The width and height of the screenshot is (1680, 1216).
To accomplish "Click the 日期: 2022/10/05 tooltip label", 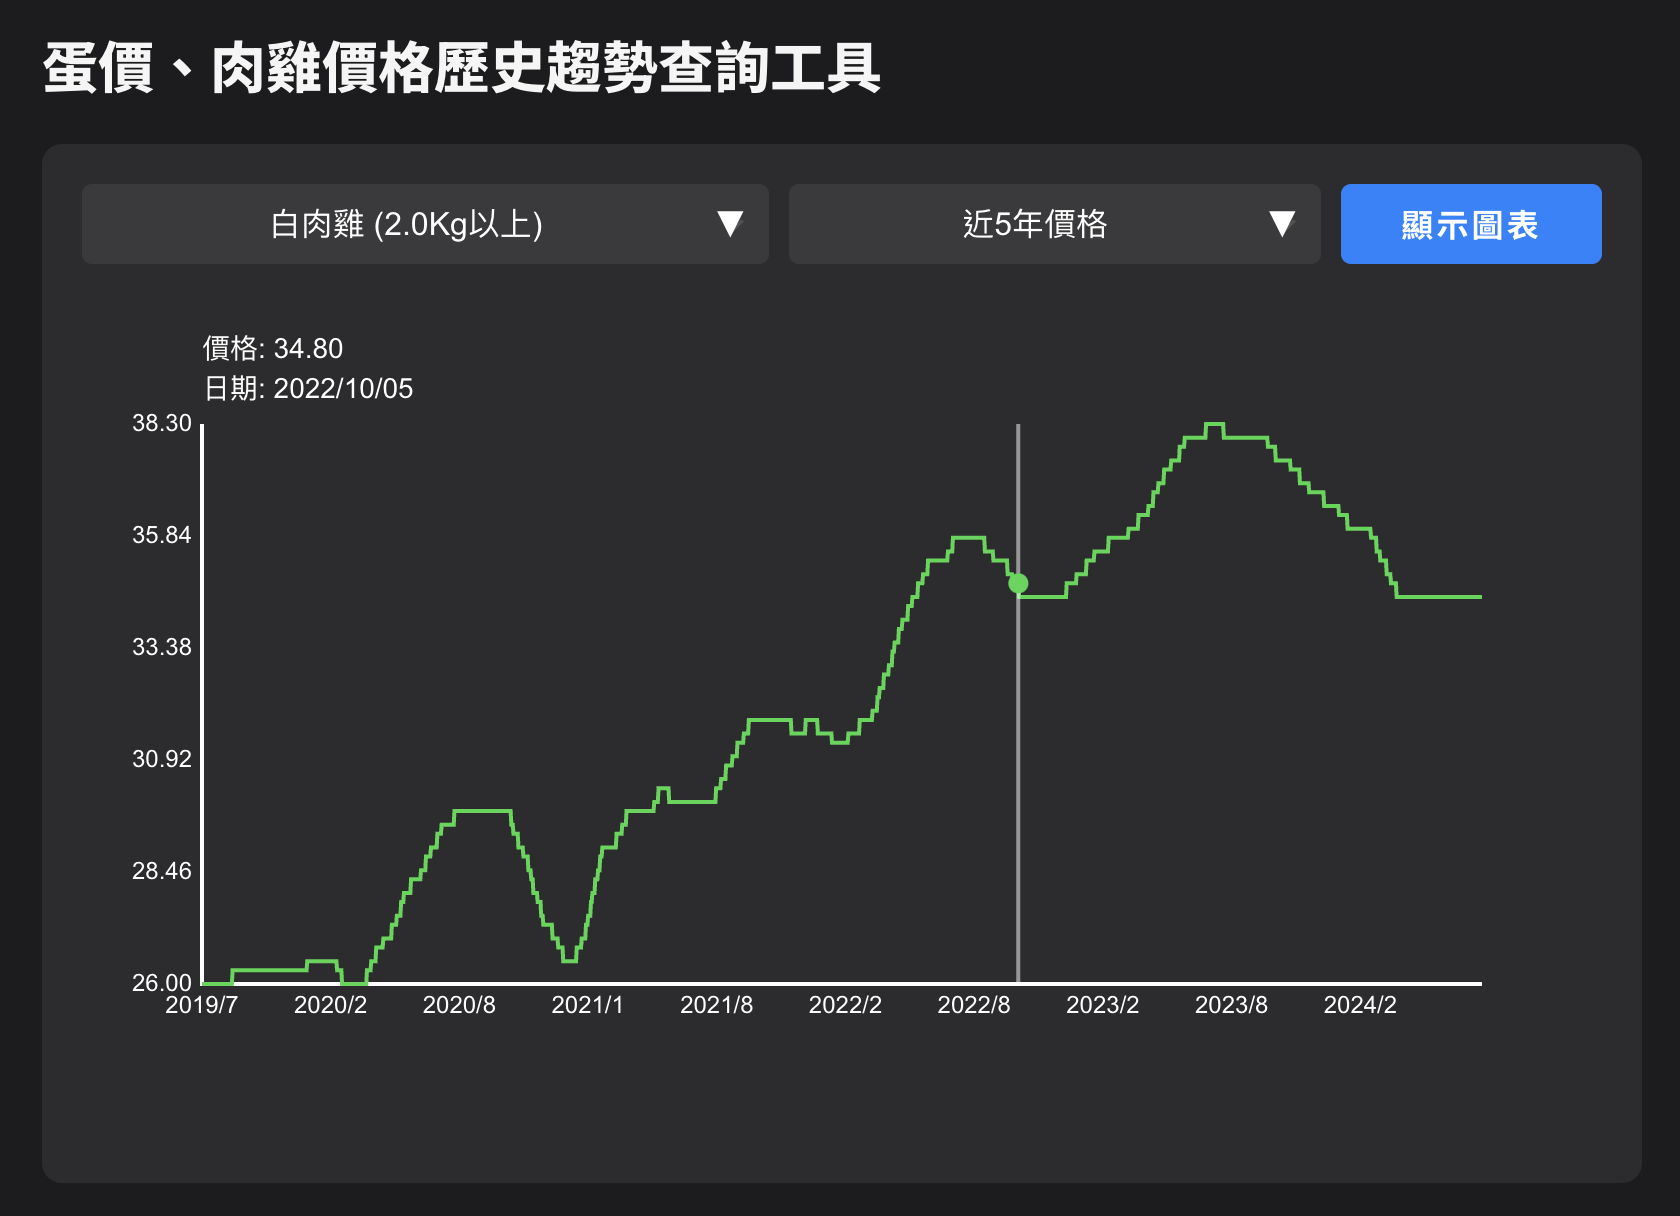I will 308,388.
